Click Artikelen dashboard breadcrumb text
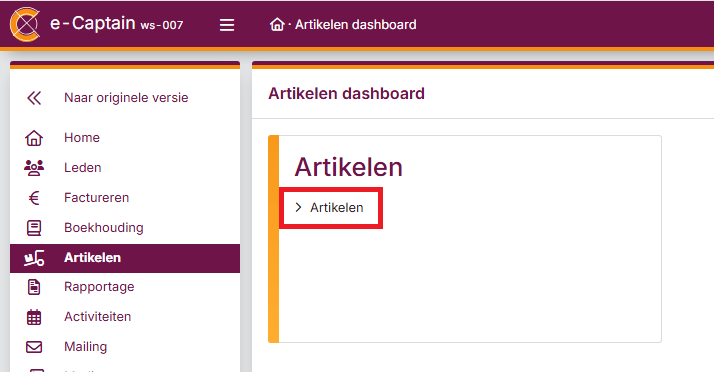The width and height of the screenshot is (714, 372). point(356,25)
